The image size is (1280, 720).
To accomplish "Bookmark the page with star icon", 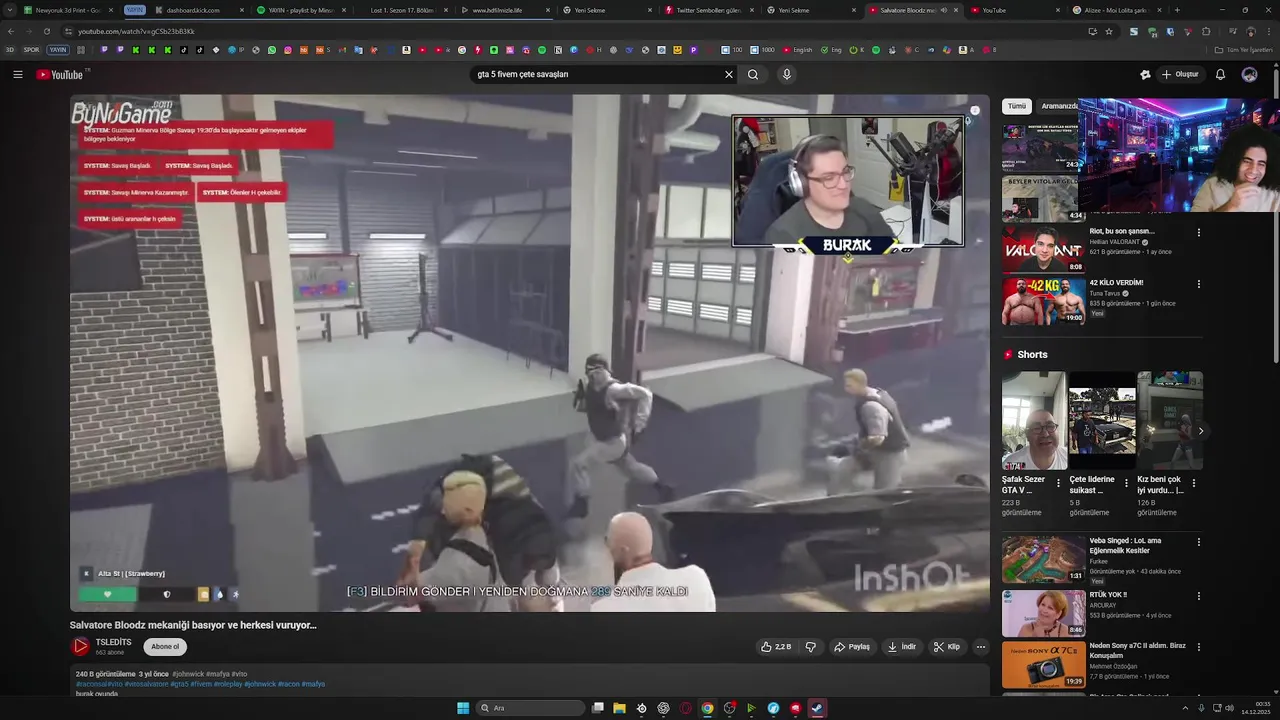I will (1109, 31).
